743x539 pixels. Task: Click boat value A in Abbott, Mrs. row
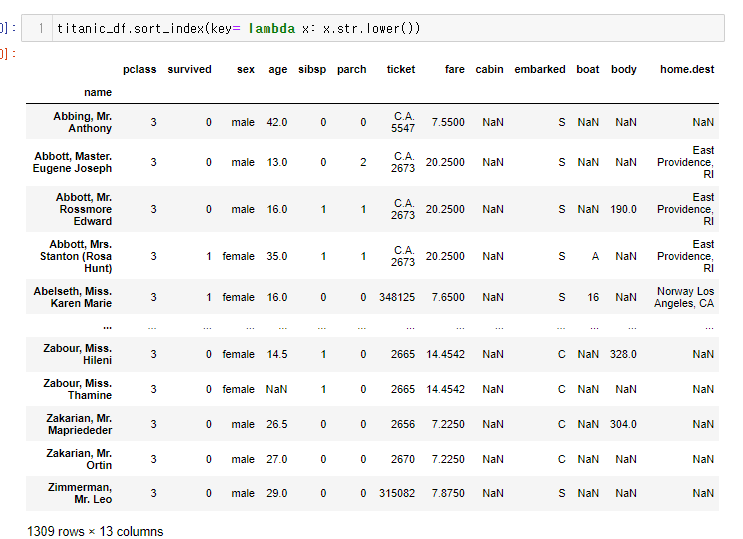pyautogui.click(x=595, y=256)
